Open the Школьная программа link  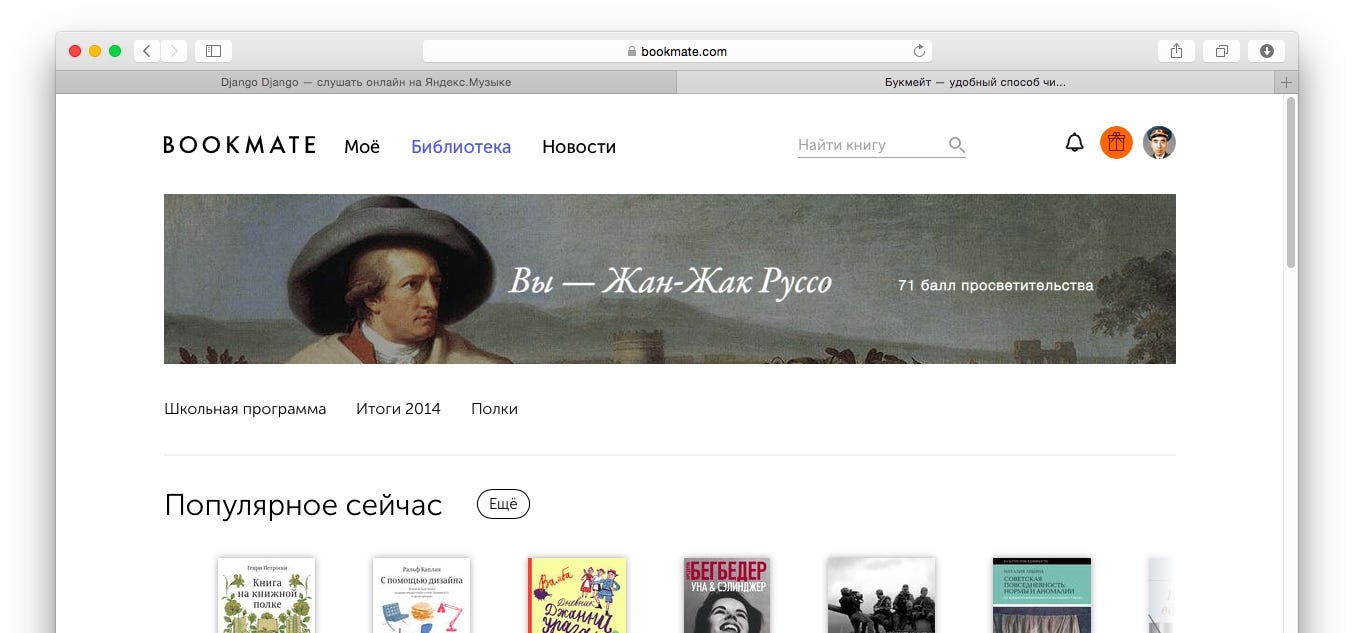click(x=245, y=409)
